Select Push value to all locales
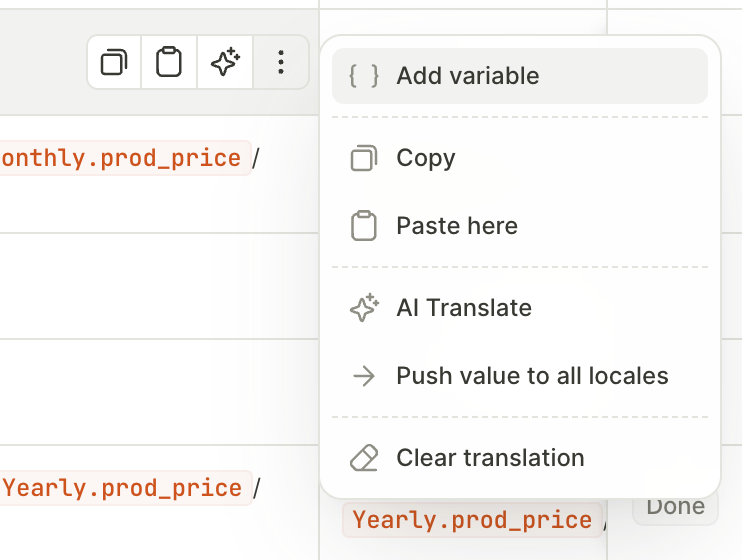The width and height of the screenshot is (742, 560). [x=520, y=376]
